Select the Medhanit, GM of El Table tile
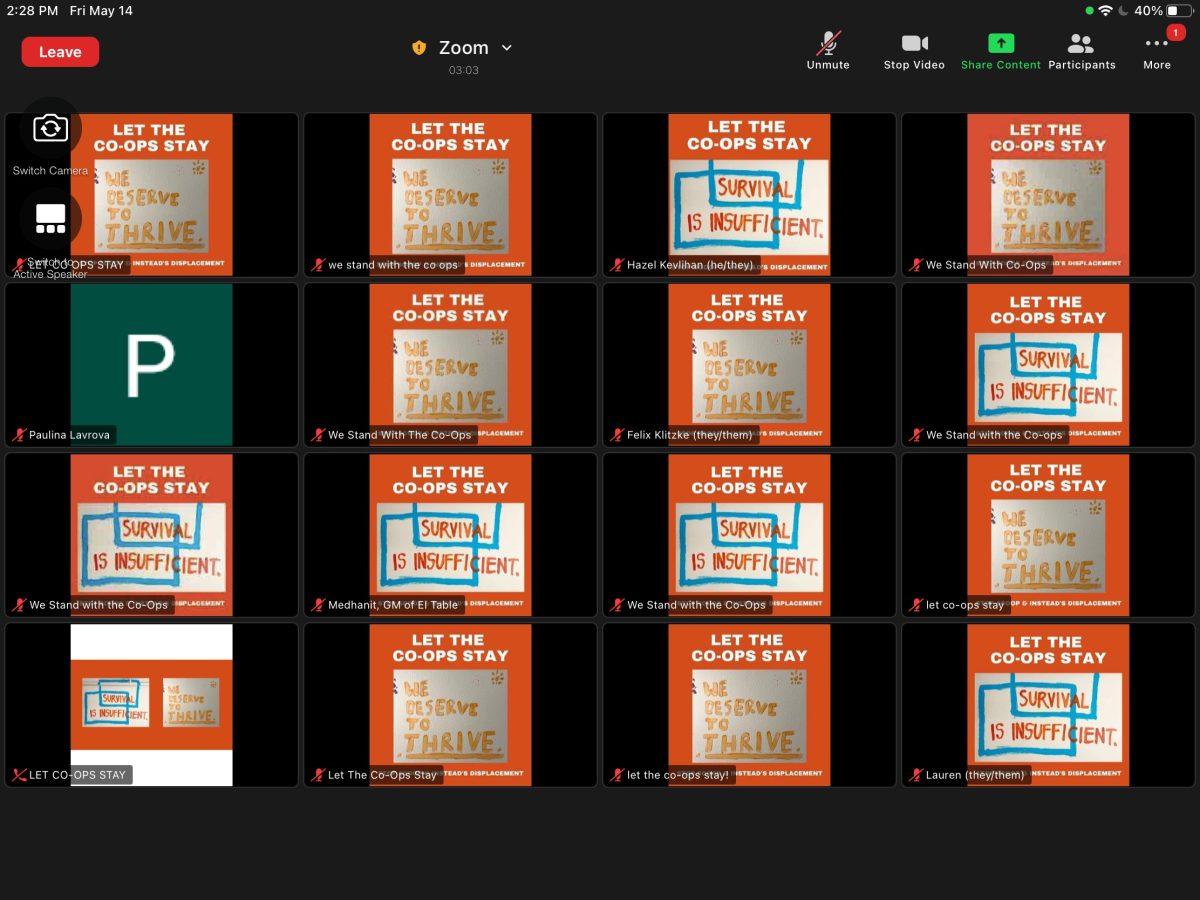Screen dimensions: 1200x900 (x=450, y=532)
